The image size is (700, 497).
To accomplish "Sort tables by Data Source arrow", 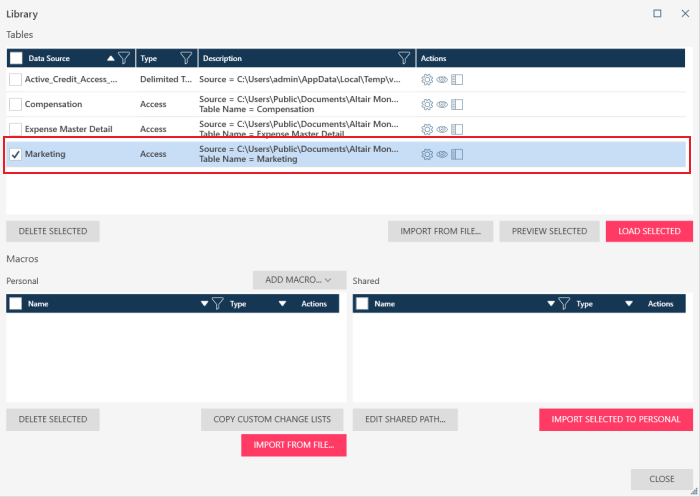I will tap(109, 58).
